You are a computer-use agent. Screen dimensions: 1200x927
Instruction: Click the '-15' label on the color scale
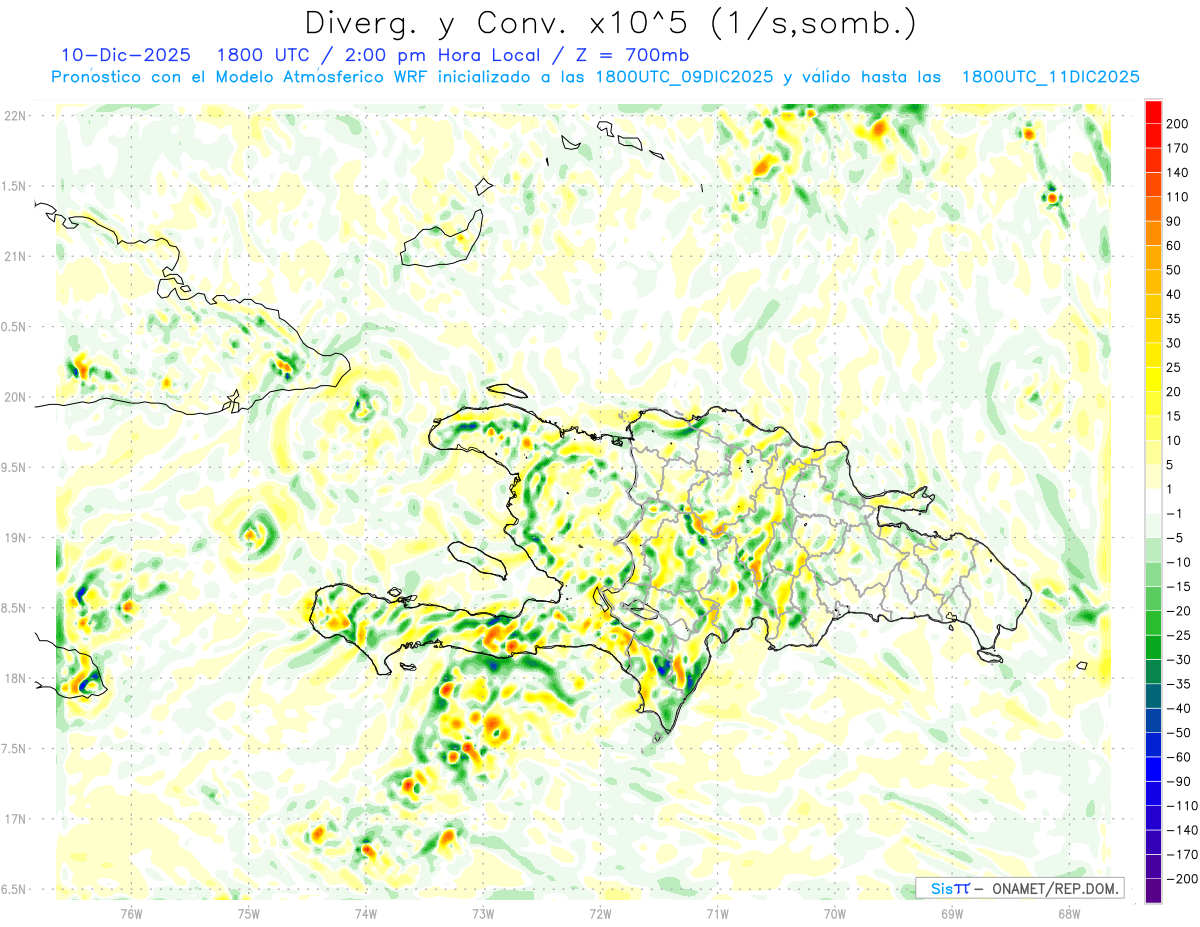[1181, 587]
